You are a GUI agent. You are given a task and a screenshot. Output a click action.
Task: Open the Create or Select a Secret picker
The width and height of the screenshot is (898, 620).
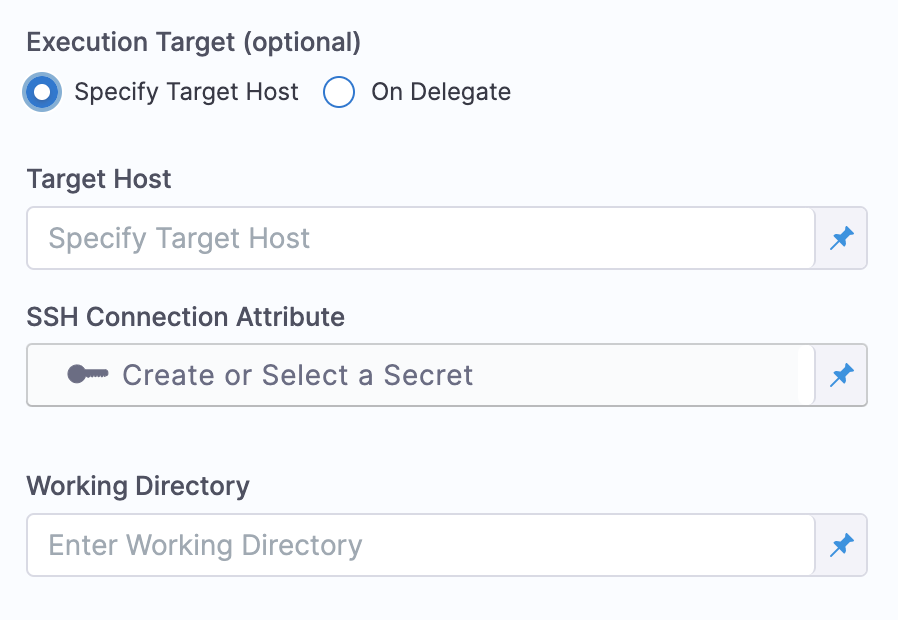pyautogui.click(x=420, y=375)
